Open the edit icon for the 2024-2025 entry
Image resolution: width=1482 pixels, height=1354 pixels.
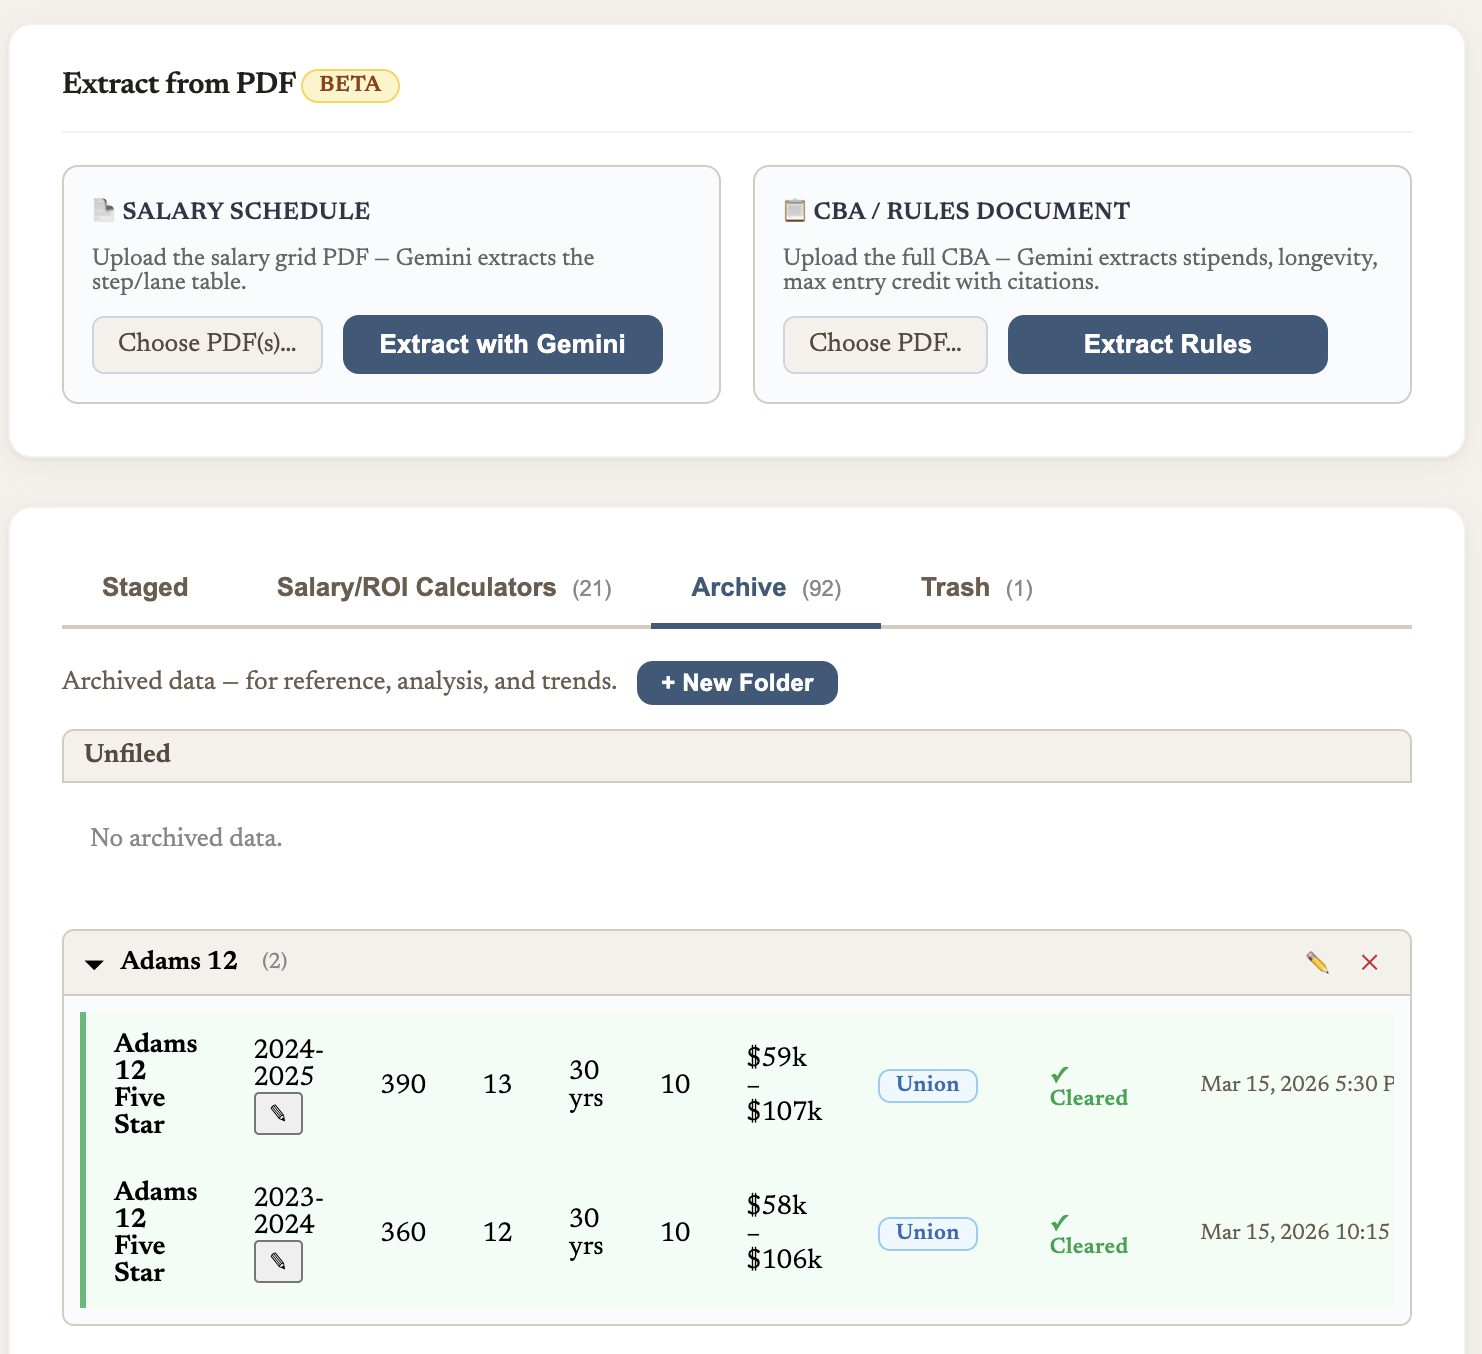point(278,1113)
